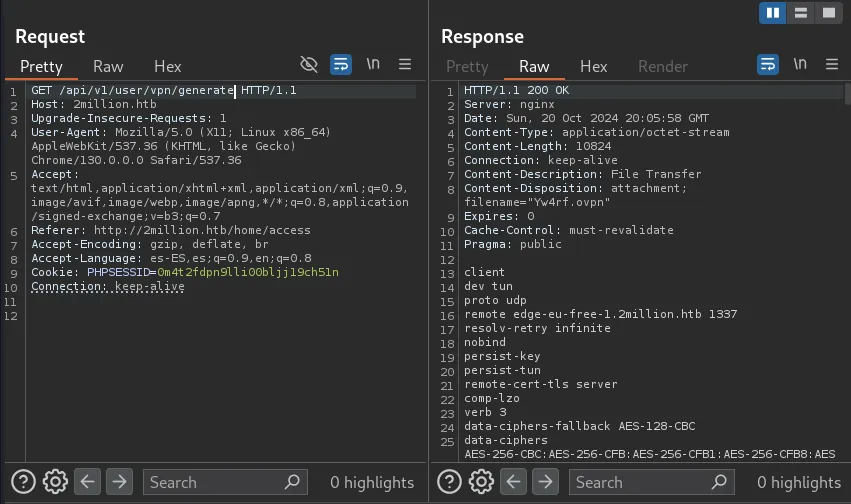Open the Raw tab in Request
The width and height of the screenshot is (851, 504).
click(108, 66)
